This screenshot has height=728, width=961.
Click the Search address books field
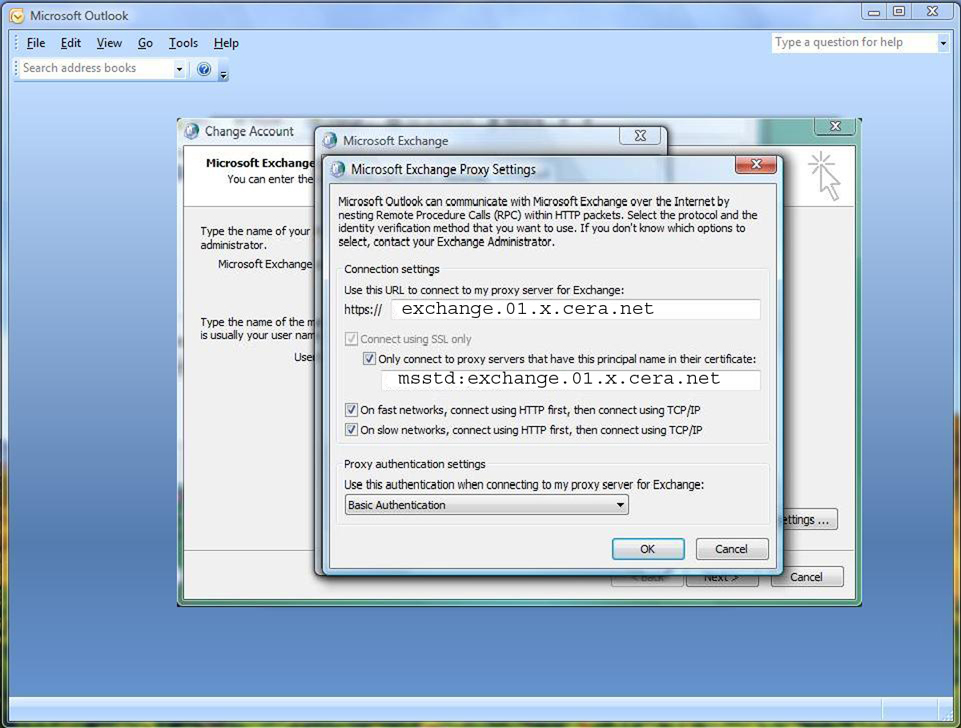(x=96, y=68)
